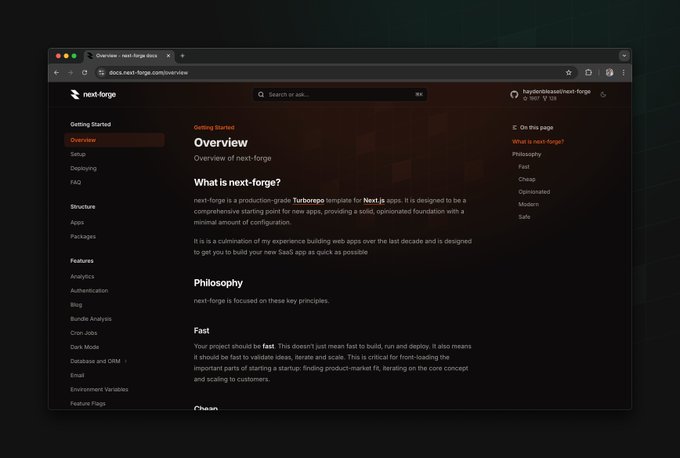Click the Overview page heading
The width and height of the screenshot is (680, 458).
(221, 143)
